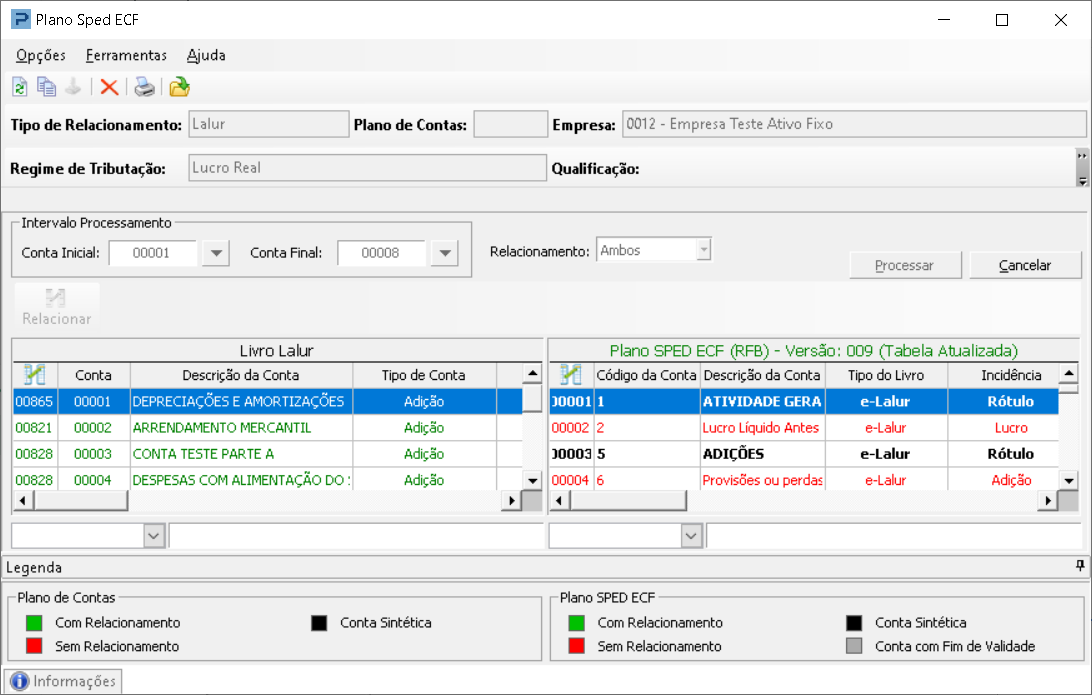Click the Plano SPED ECF horizontal scroll right arrow

1047,501
